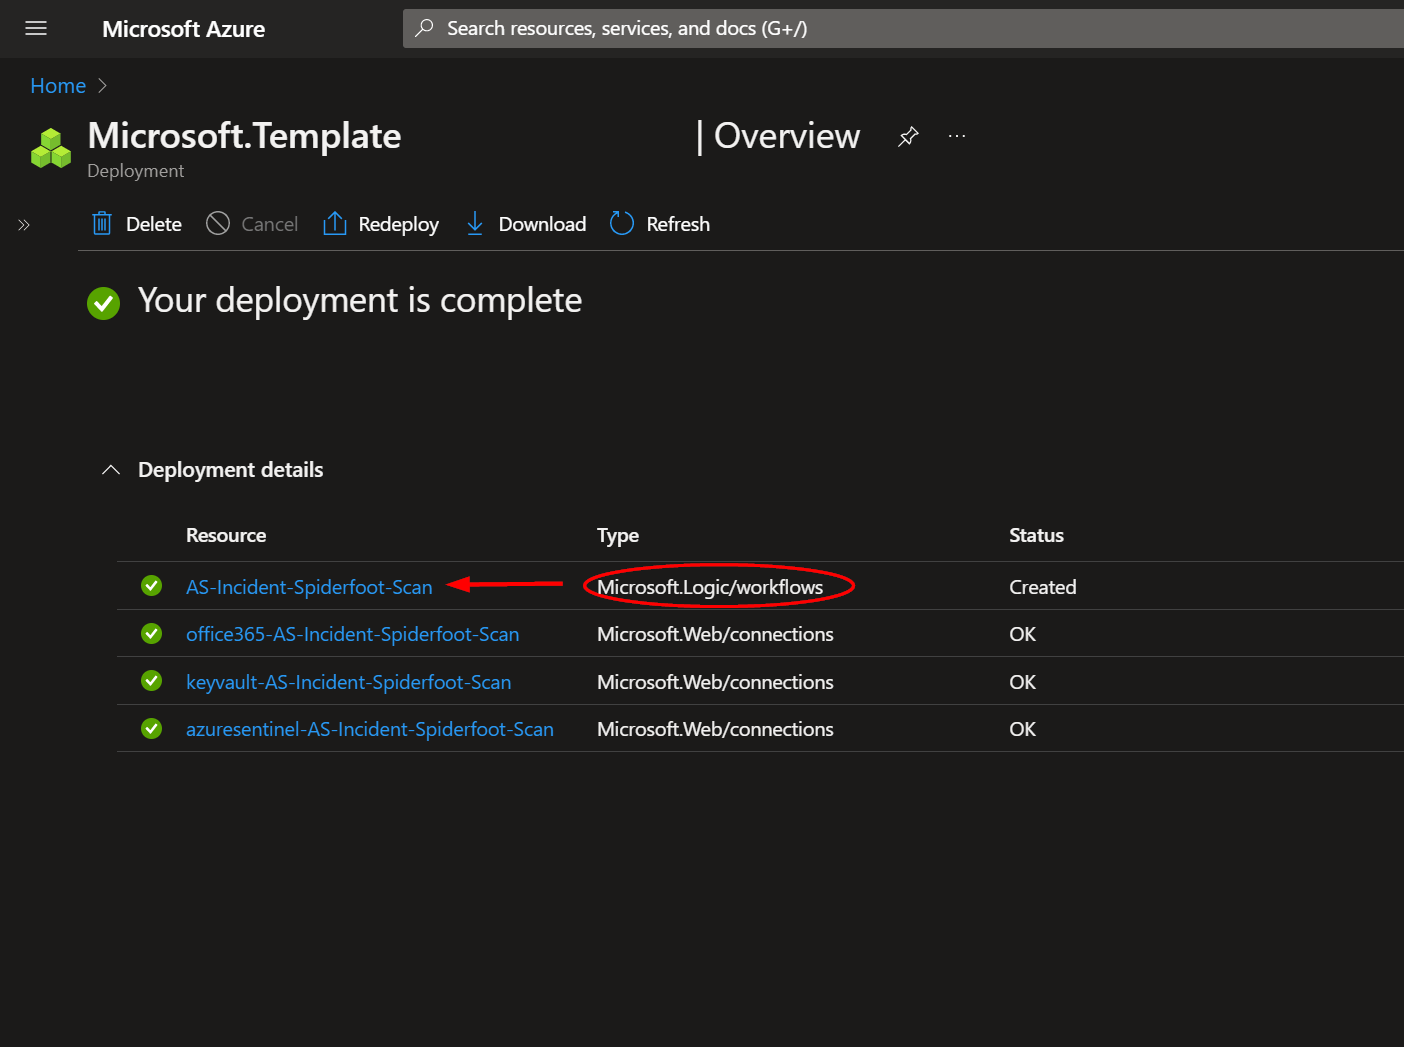Image resolution: width=1404 pixels, height=1047 pixels.
Task: Click the breadcrumb chevron after Home
Action: click(102, 86)
